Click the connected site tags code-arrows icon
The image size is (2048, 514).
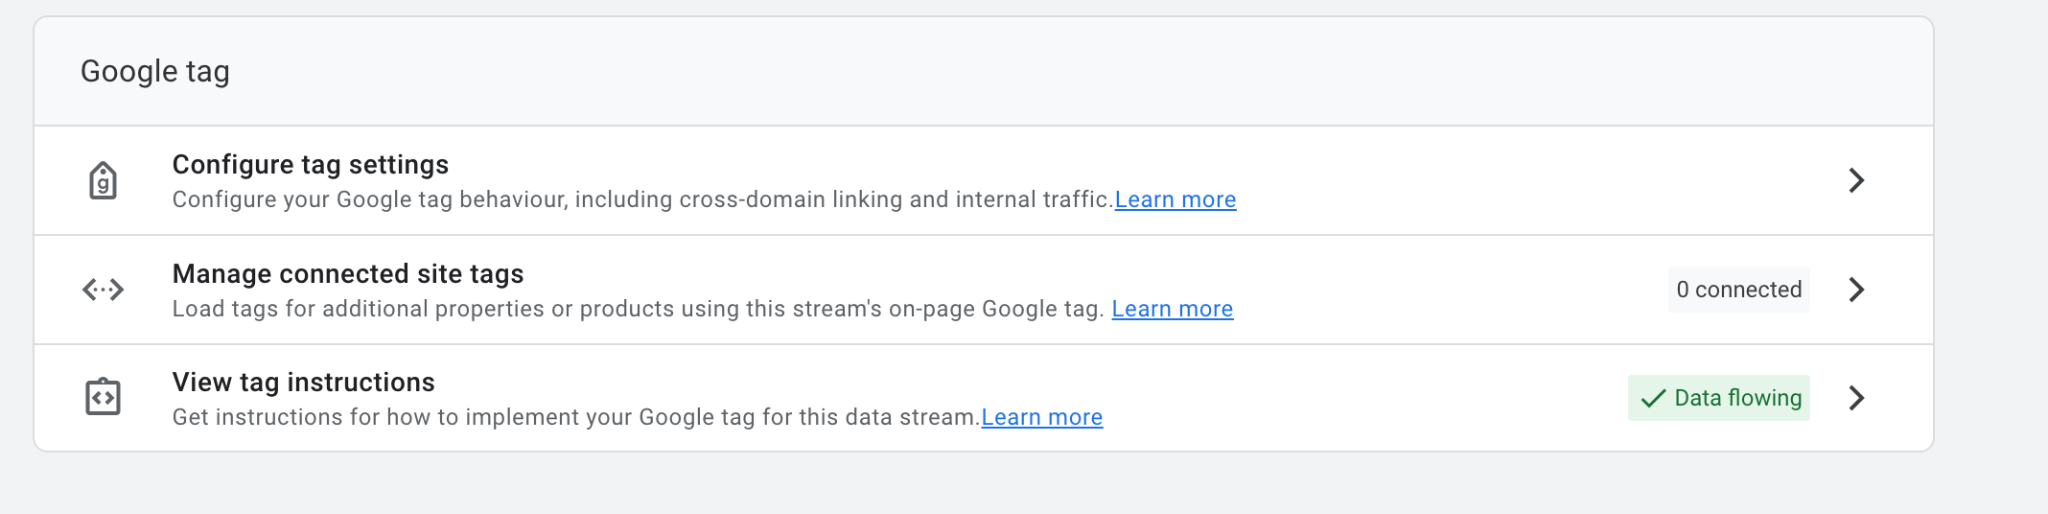pyautogui.click(x=103, y=290)
